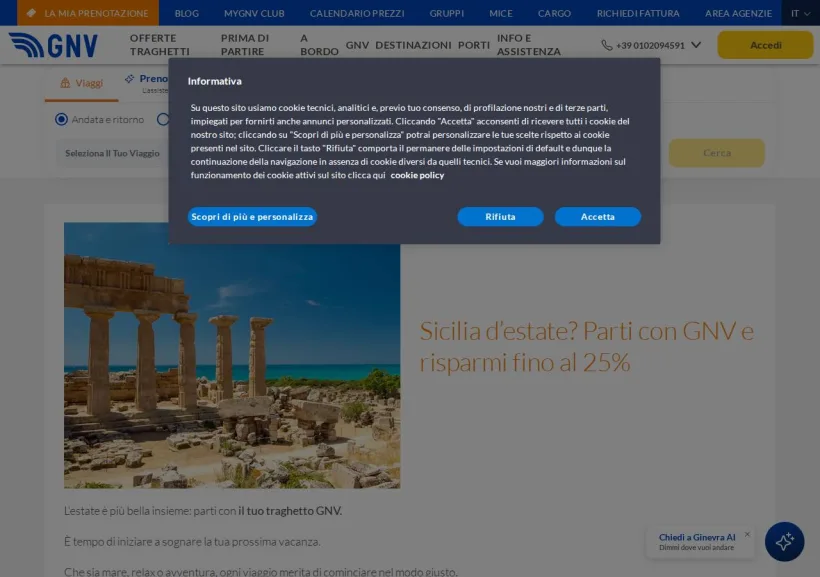Click the +39 0102094591 phone number
The width and height of the screenshot is (820, 577).
pyautogui.click(x=650, y=46)
